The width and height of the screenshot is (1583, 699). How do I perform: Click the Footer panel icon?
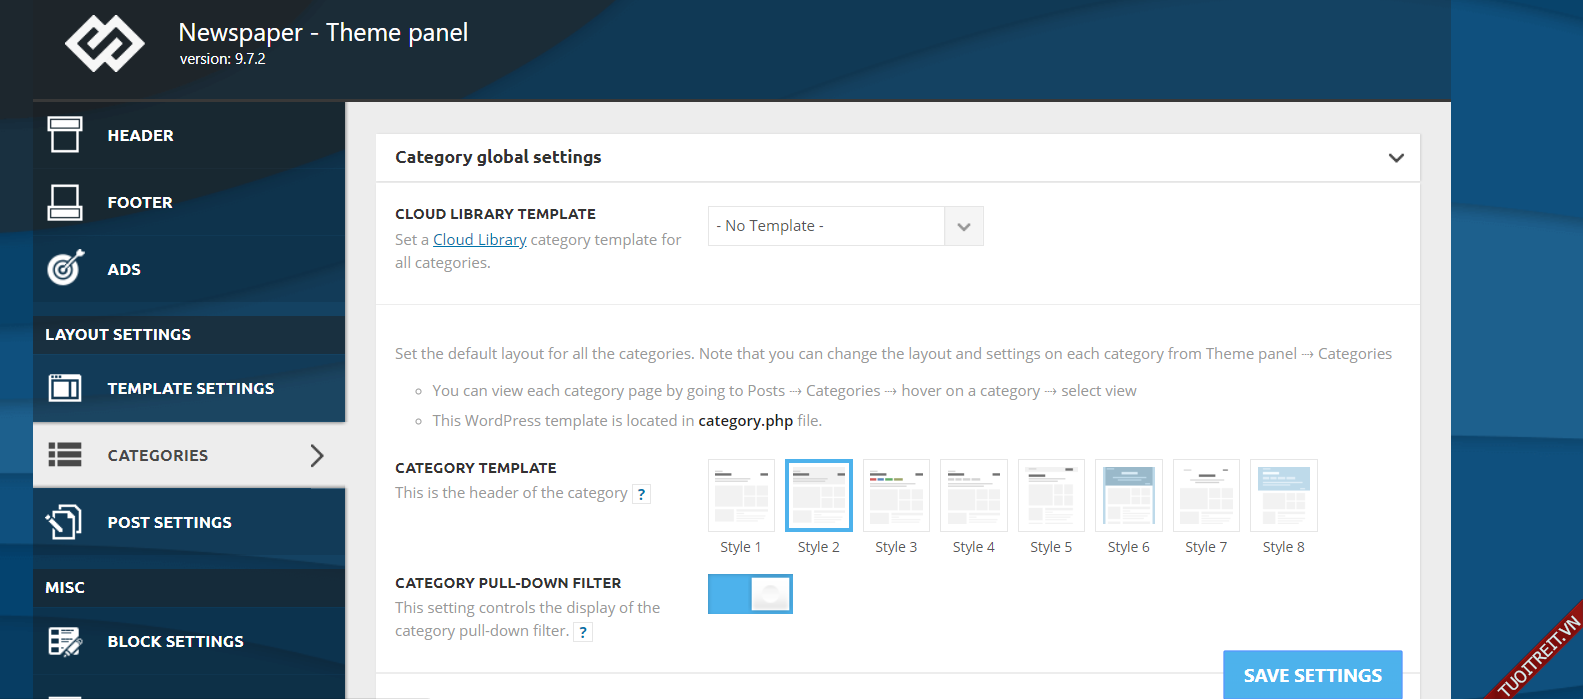pos(65,202)
